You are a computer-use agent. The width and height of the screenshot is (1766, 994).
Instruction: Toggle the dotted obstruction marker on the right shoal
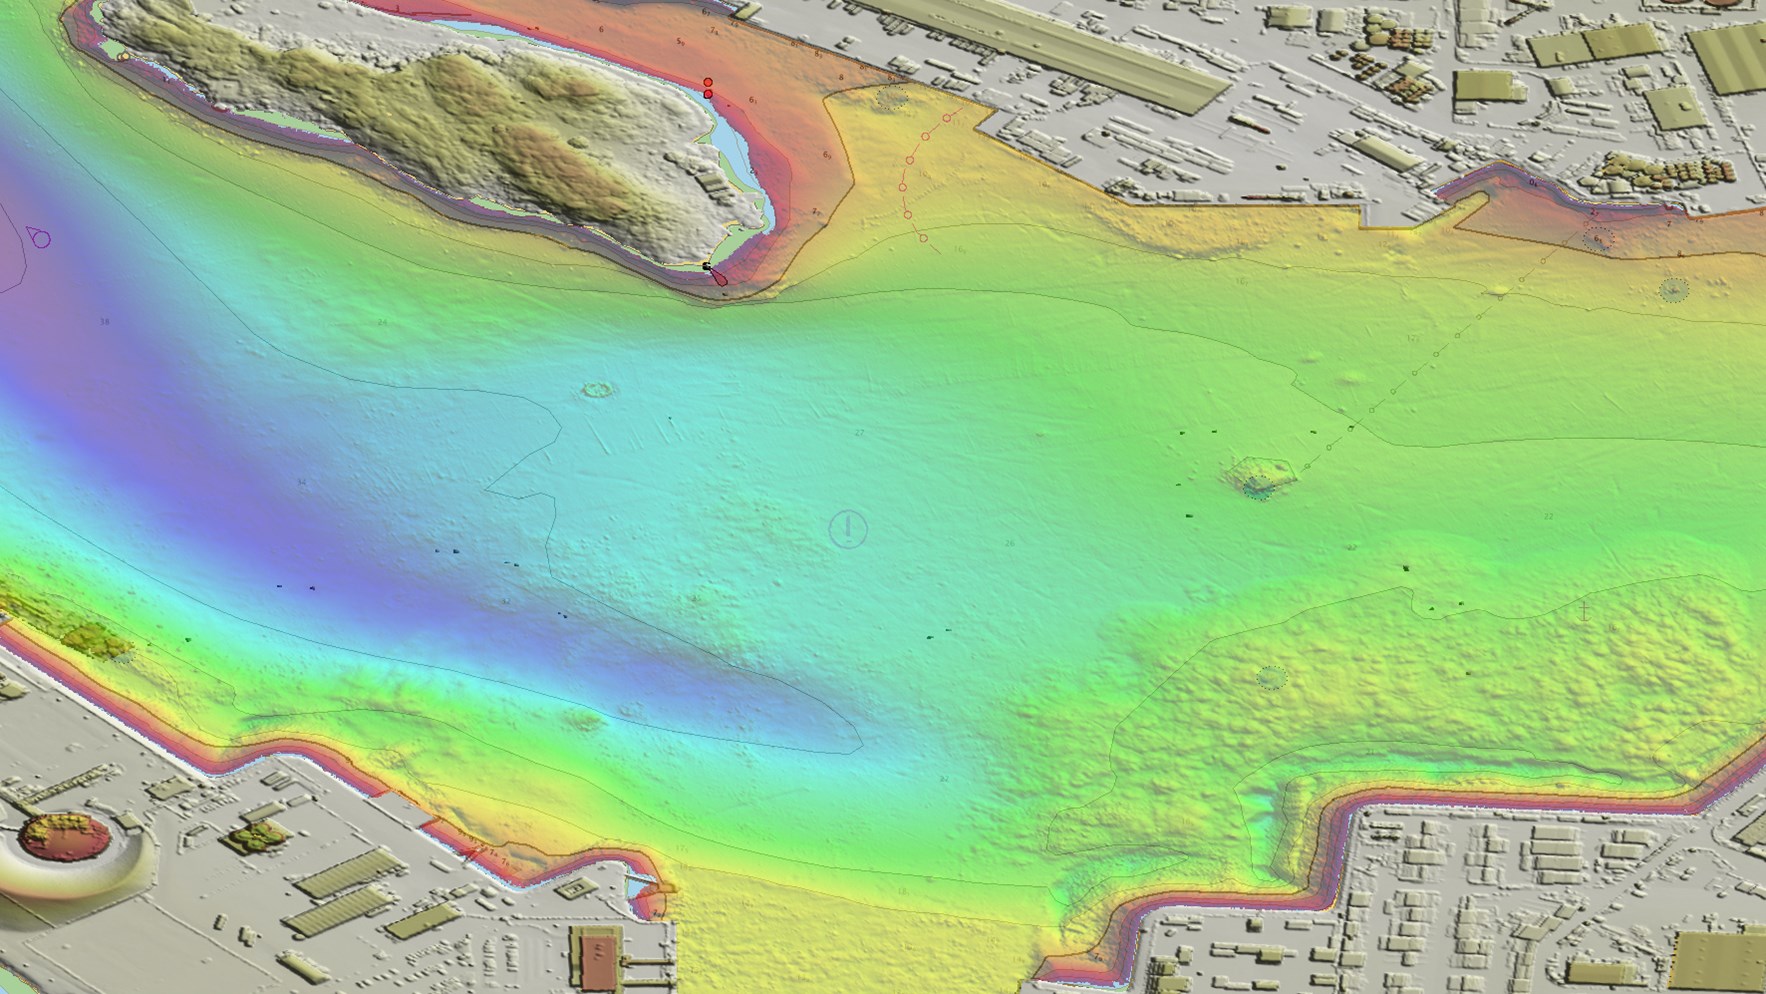point(1674,290)
